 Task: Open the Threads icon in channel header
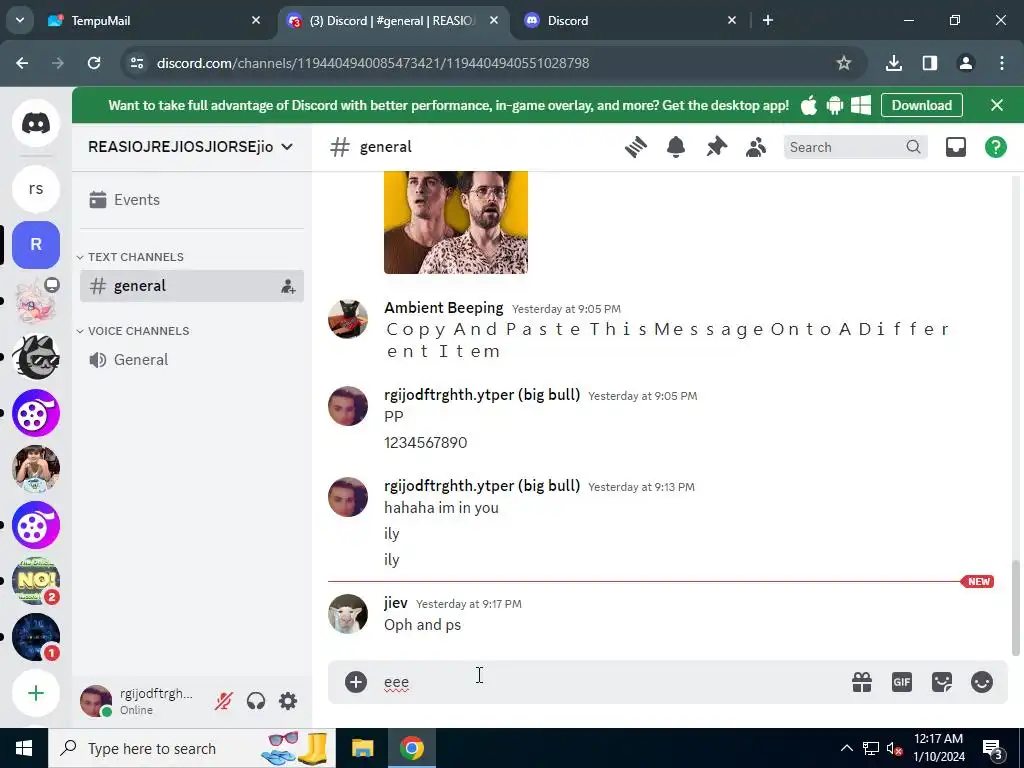point(635,147)
